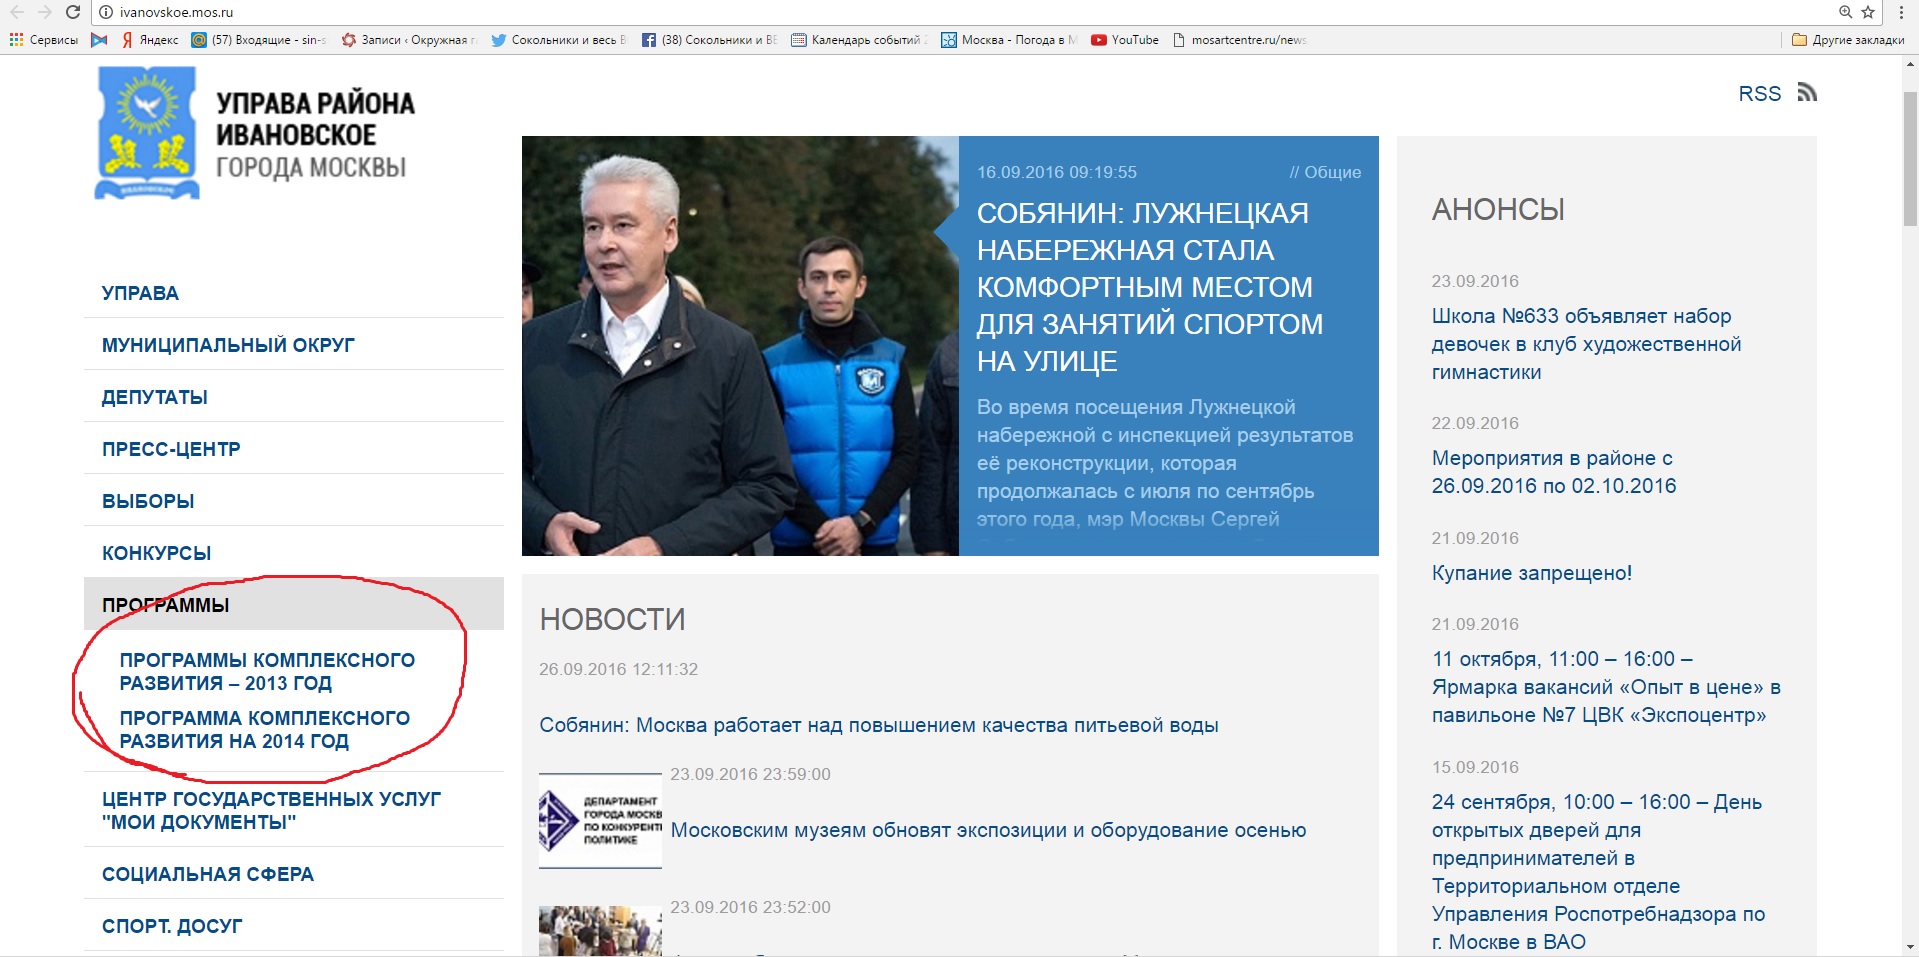The width and height of the screenshot is (1919, 957).
Task: Open День открытых дверей Роспотребнадзор announcement
Action: pos(1598,872)
